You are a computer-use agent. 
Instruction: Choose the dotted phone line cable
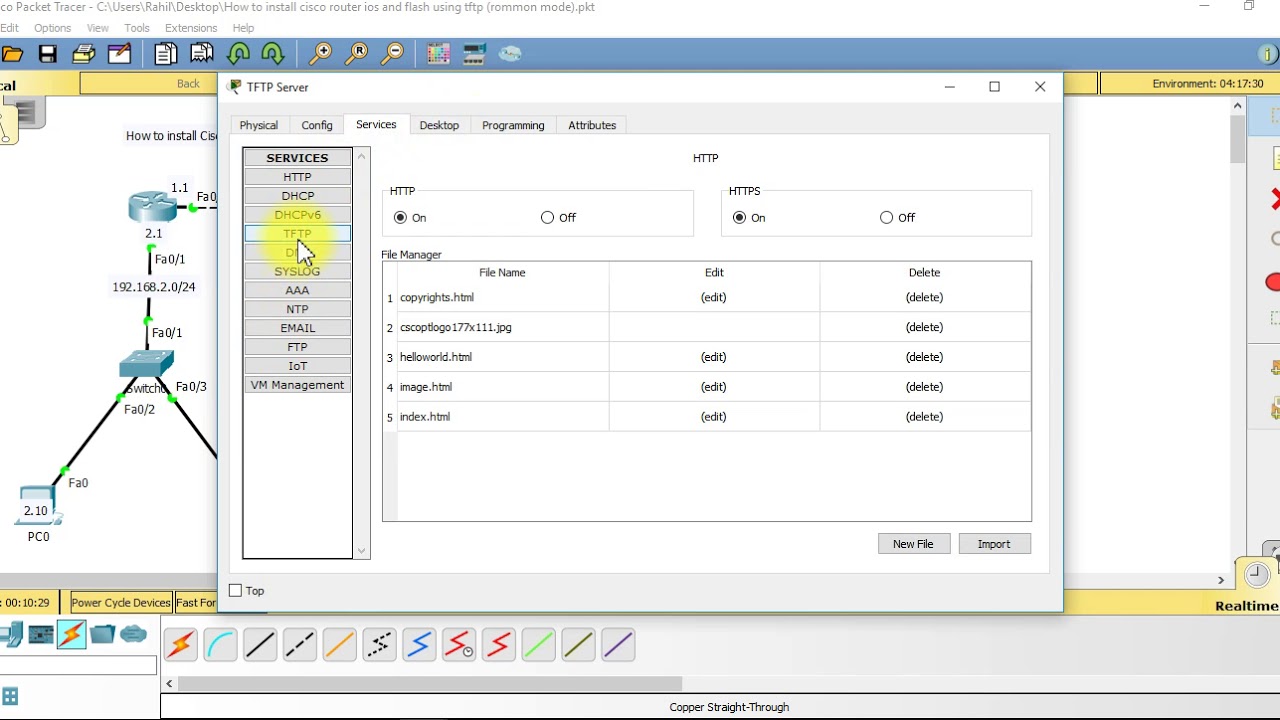pos(379,644)
